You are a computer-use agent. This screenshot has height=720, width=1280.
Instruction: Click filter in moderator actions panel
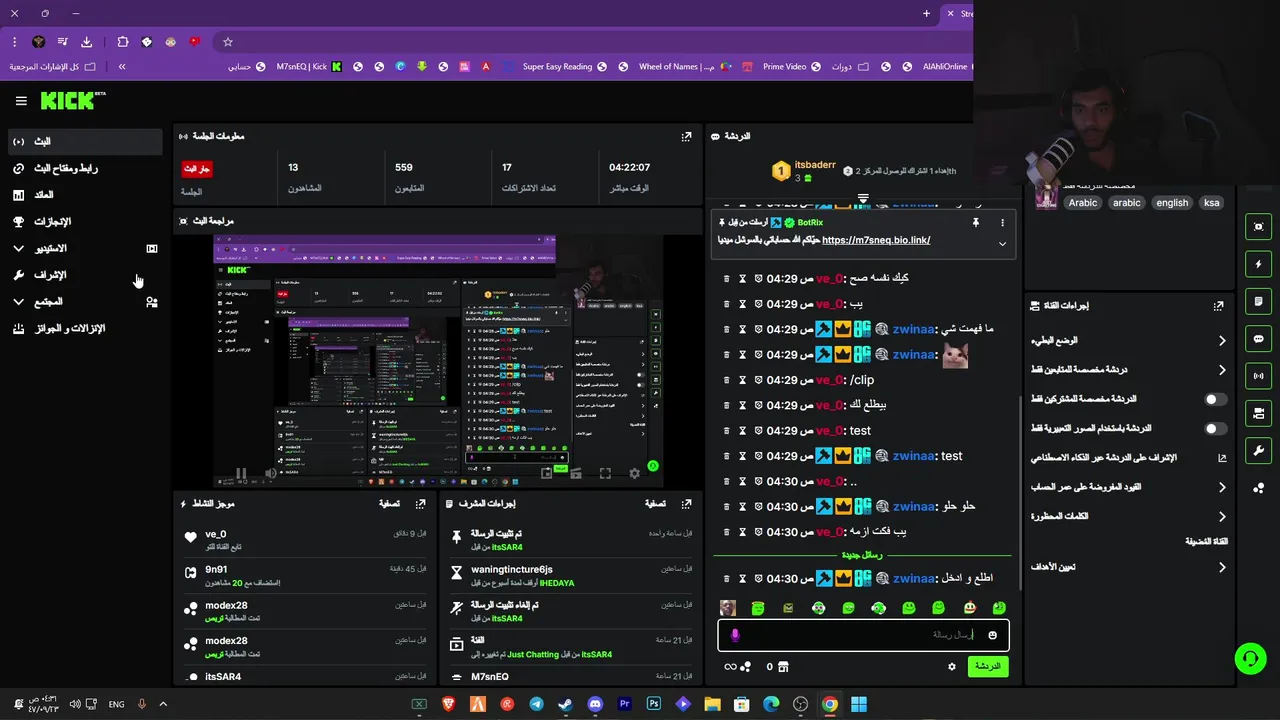pos(655,504)
